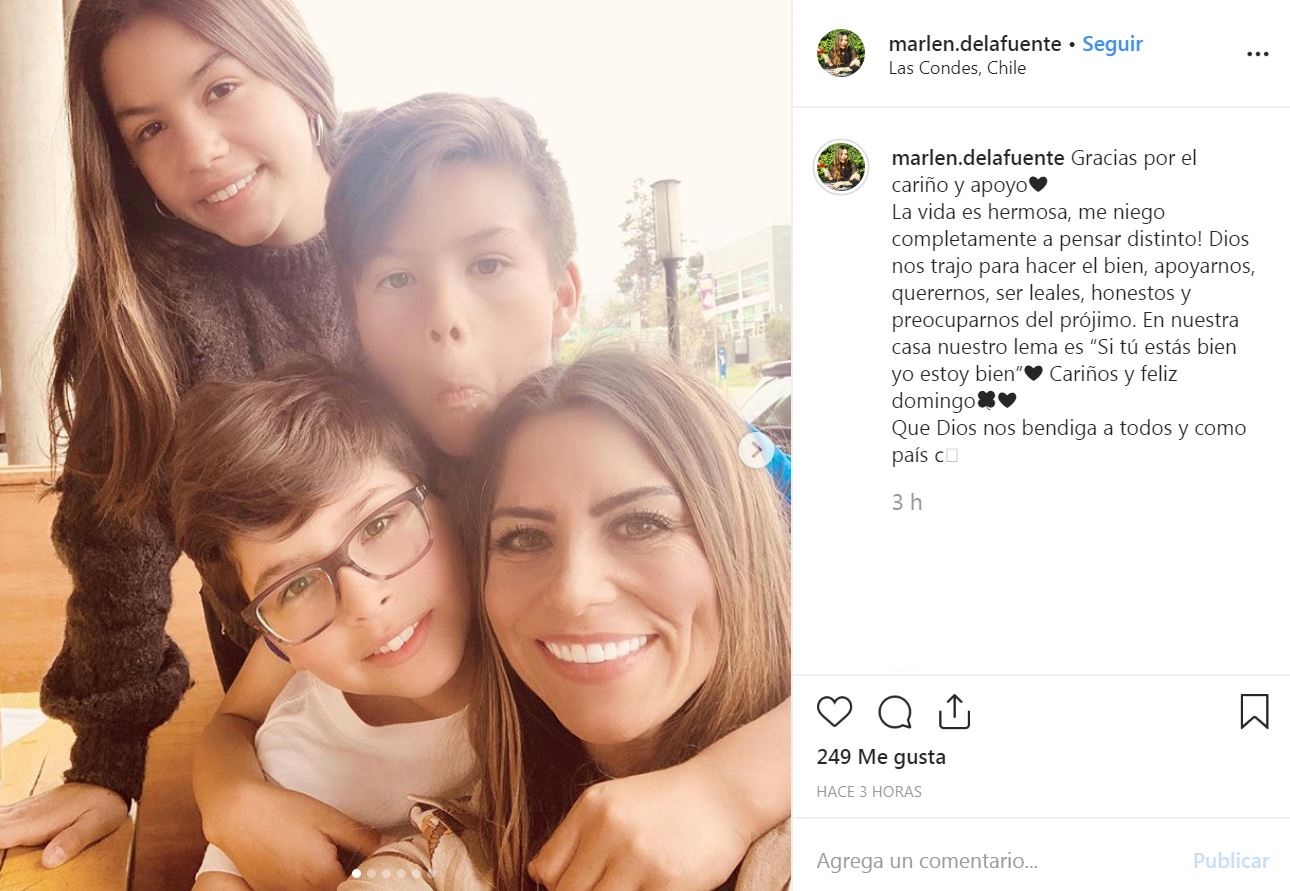
Task: Open the family selfie photo
Action: point(395,445)
